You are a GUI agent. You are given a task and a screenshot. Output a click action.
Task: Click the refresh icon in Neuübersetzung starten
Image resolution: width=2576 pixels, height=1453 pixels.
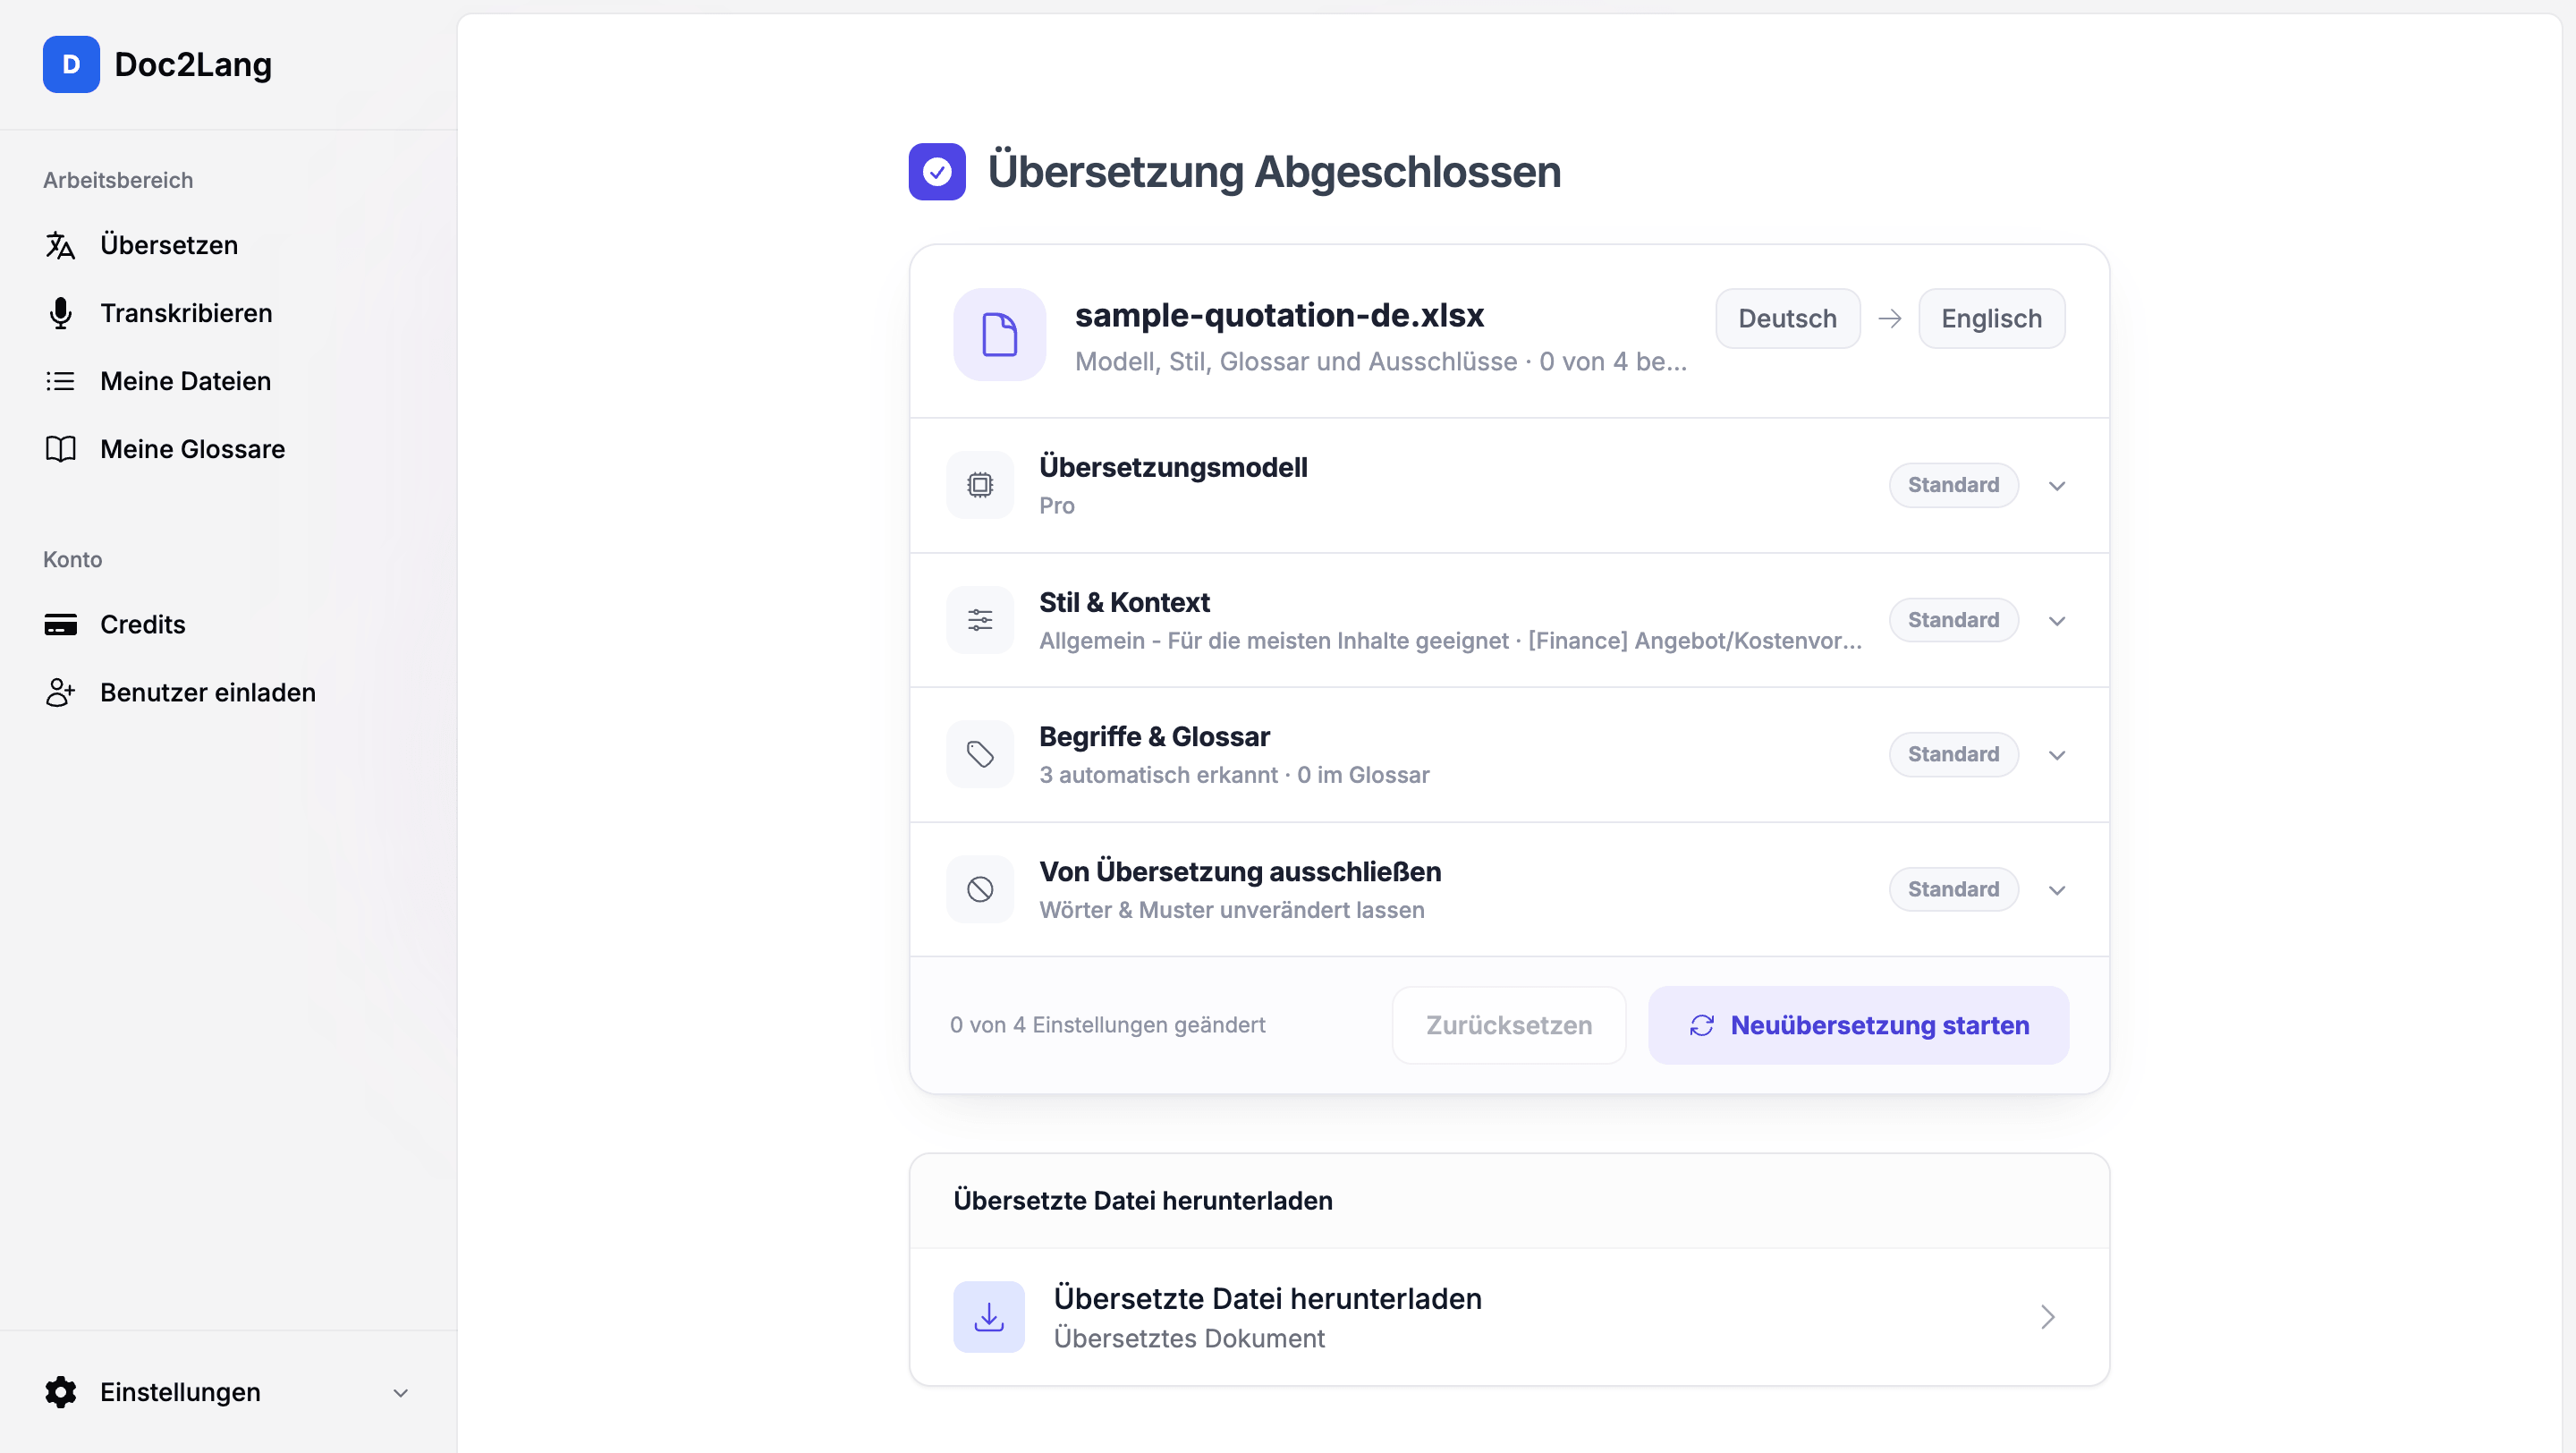[x=1702, y=1025]
